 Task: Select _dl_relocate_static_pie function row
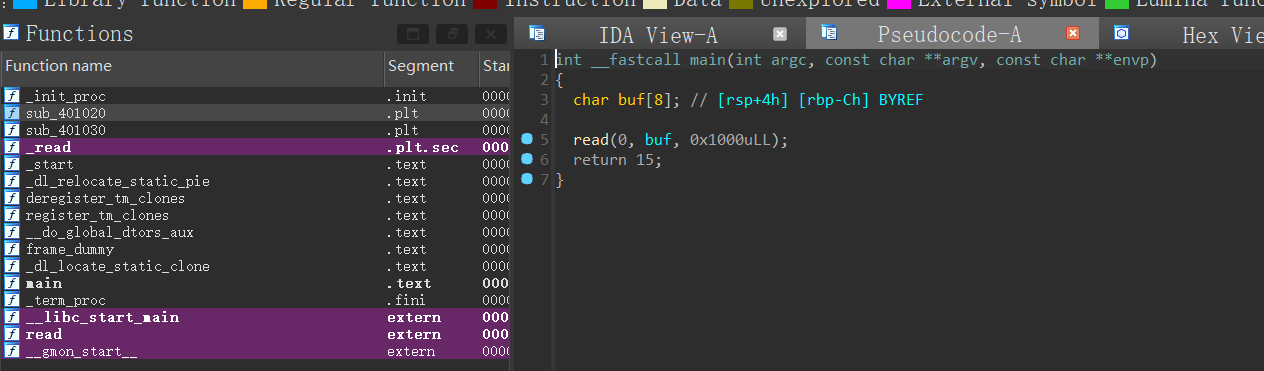(255, 181)
